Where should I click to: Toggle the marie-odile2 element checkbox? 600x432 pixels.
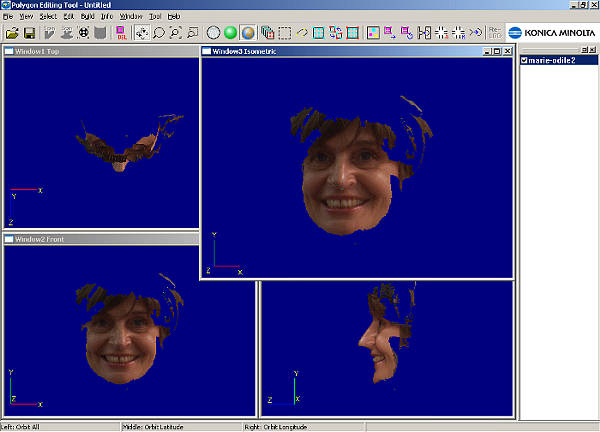coord(525,60)
